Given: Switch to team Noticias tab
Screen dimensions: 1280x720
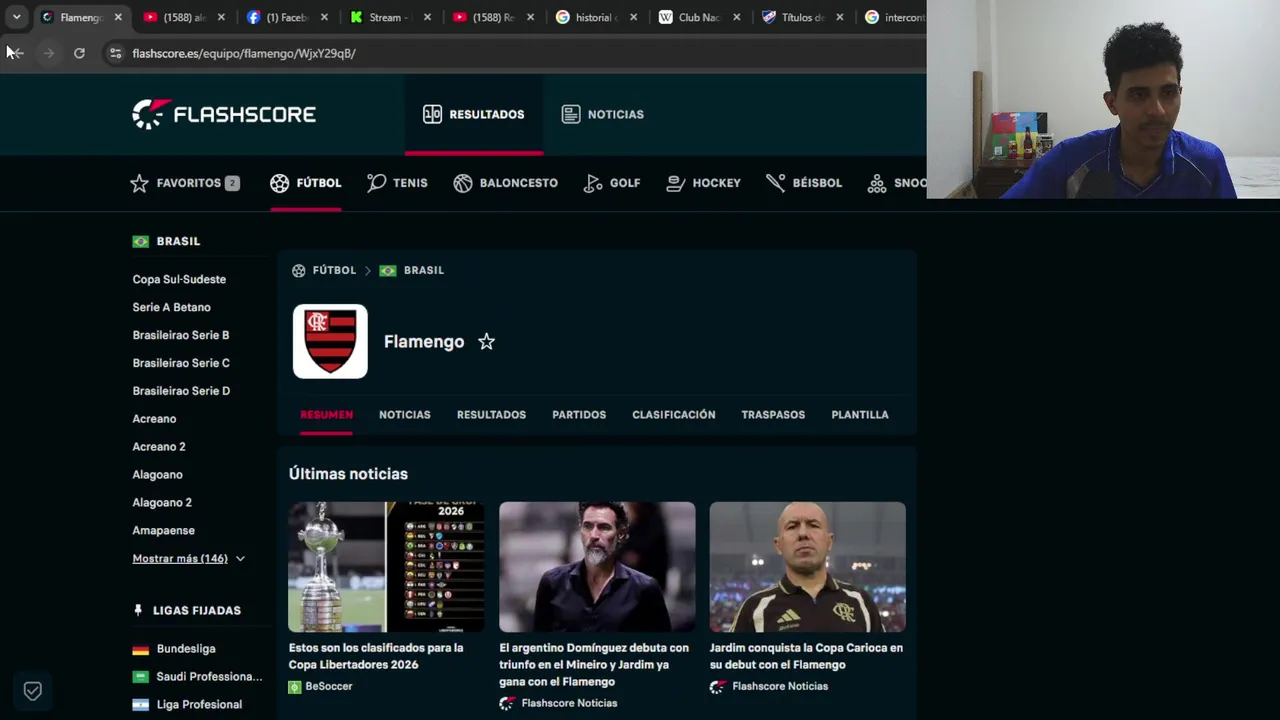Looking at the screenshot, I should click(x=405, y=414).
